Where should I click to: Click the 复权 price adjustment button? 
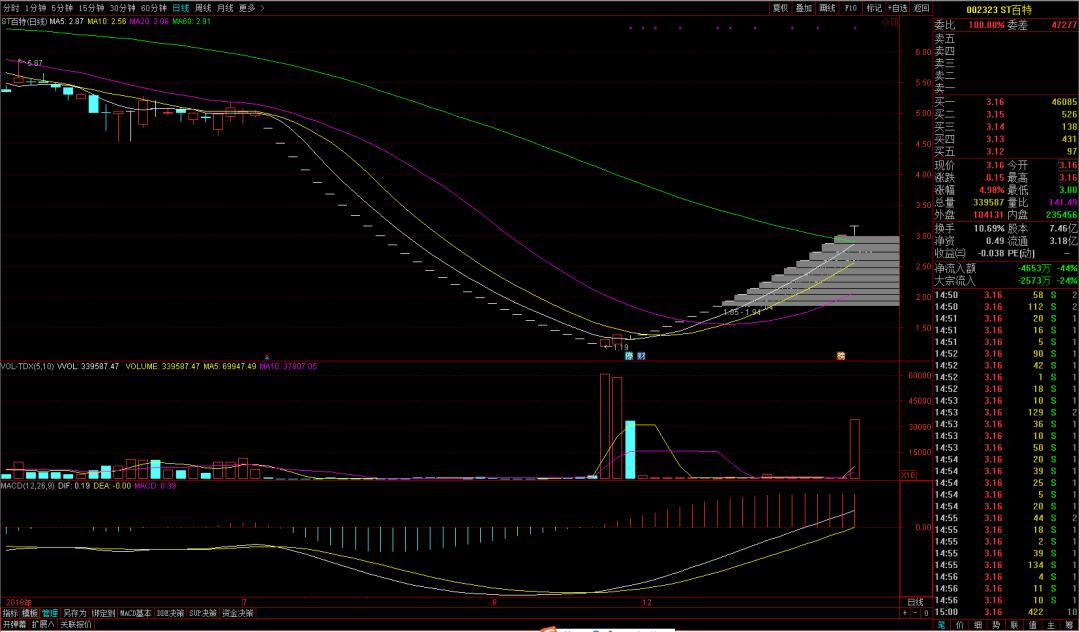[x=780, y=7]
